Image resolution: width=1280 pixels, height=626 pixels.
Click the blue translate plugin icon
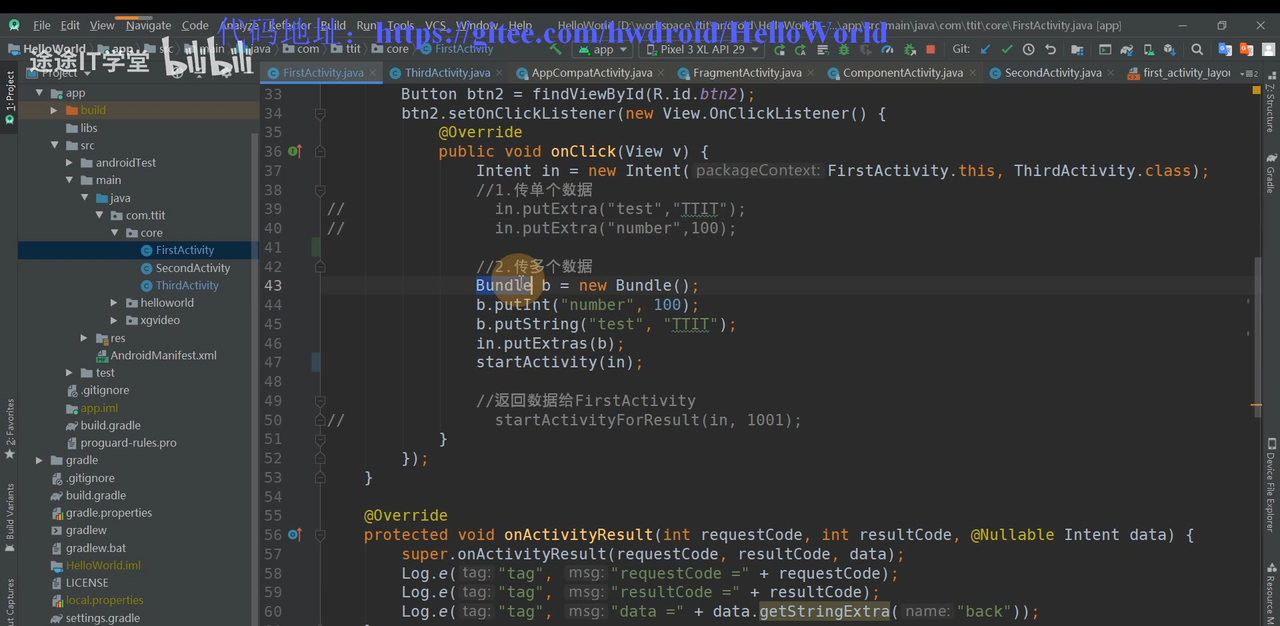pos(1225,49)
